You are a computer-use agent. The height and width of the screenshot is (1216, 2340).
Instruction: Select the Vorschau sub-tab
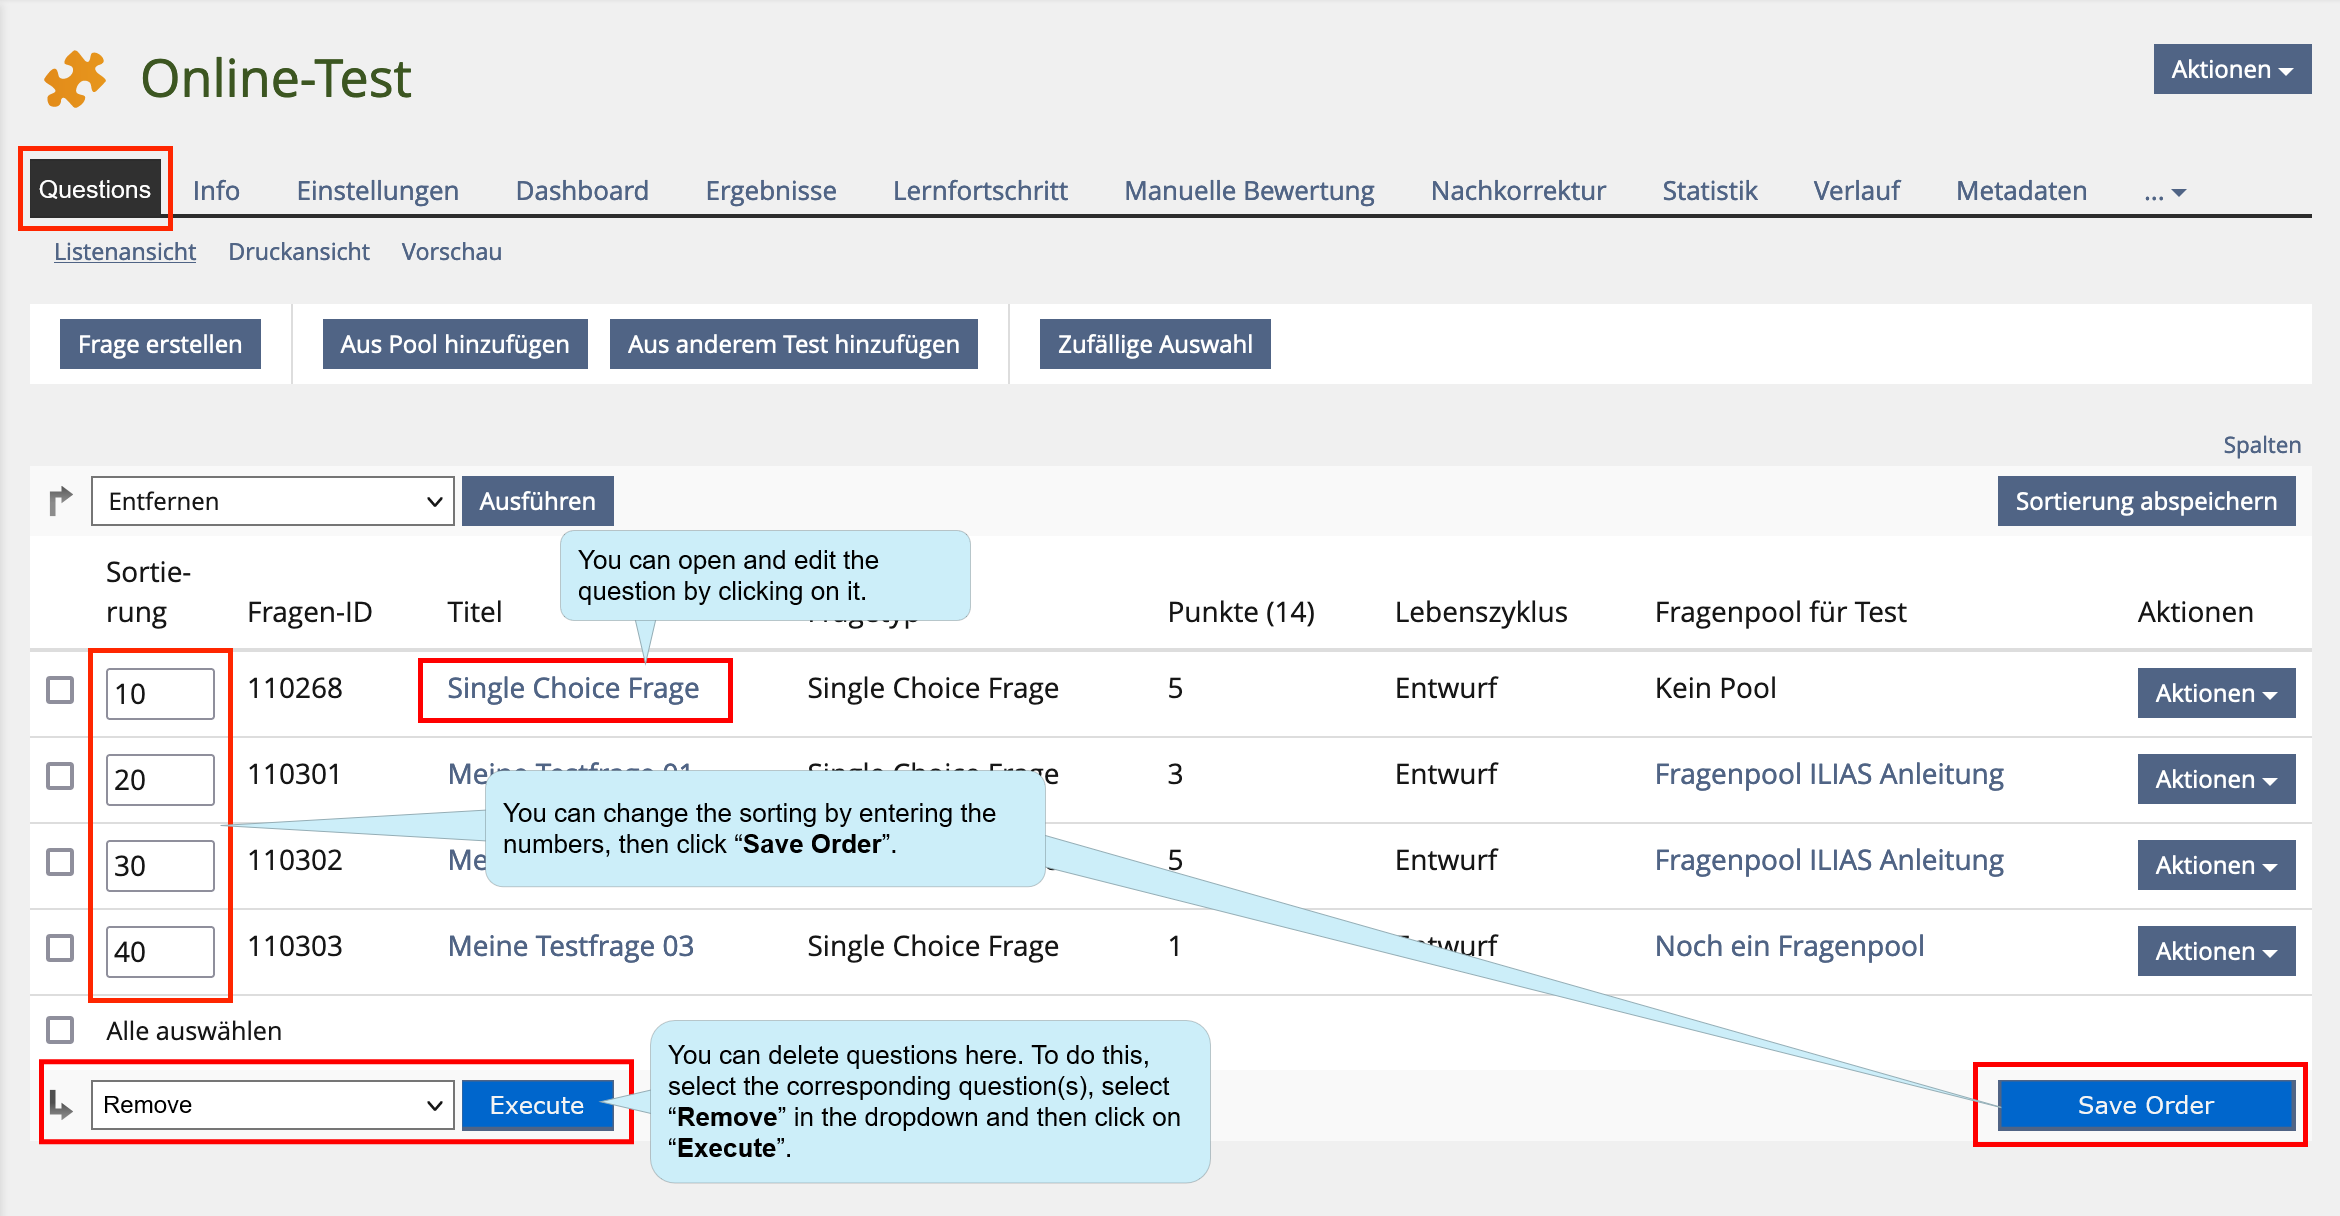pos(452,251)
